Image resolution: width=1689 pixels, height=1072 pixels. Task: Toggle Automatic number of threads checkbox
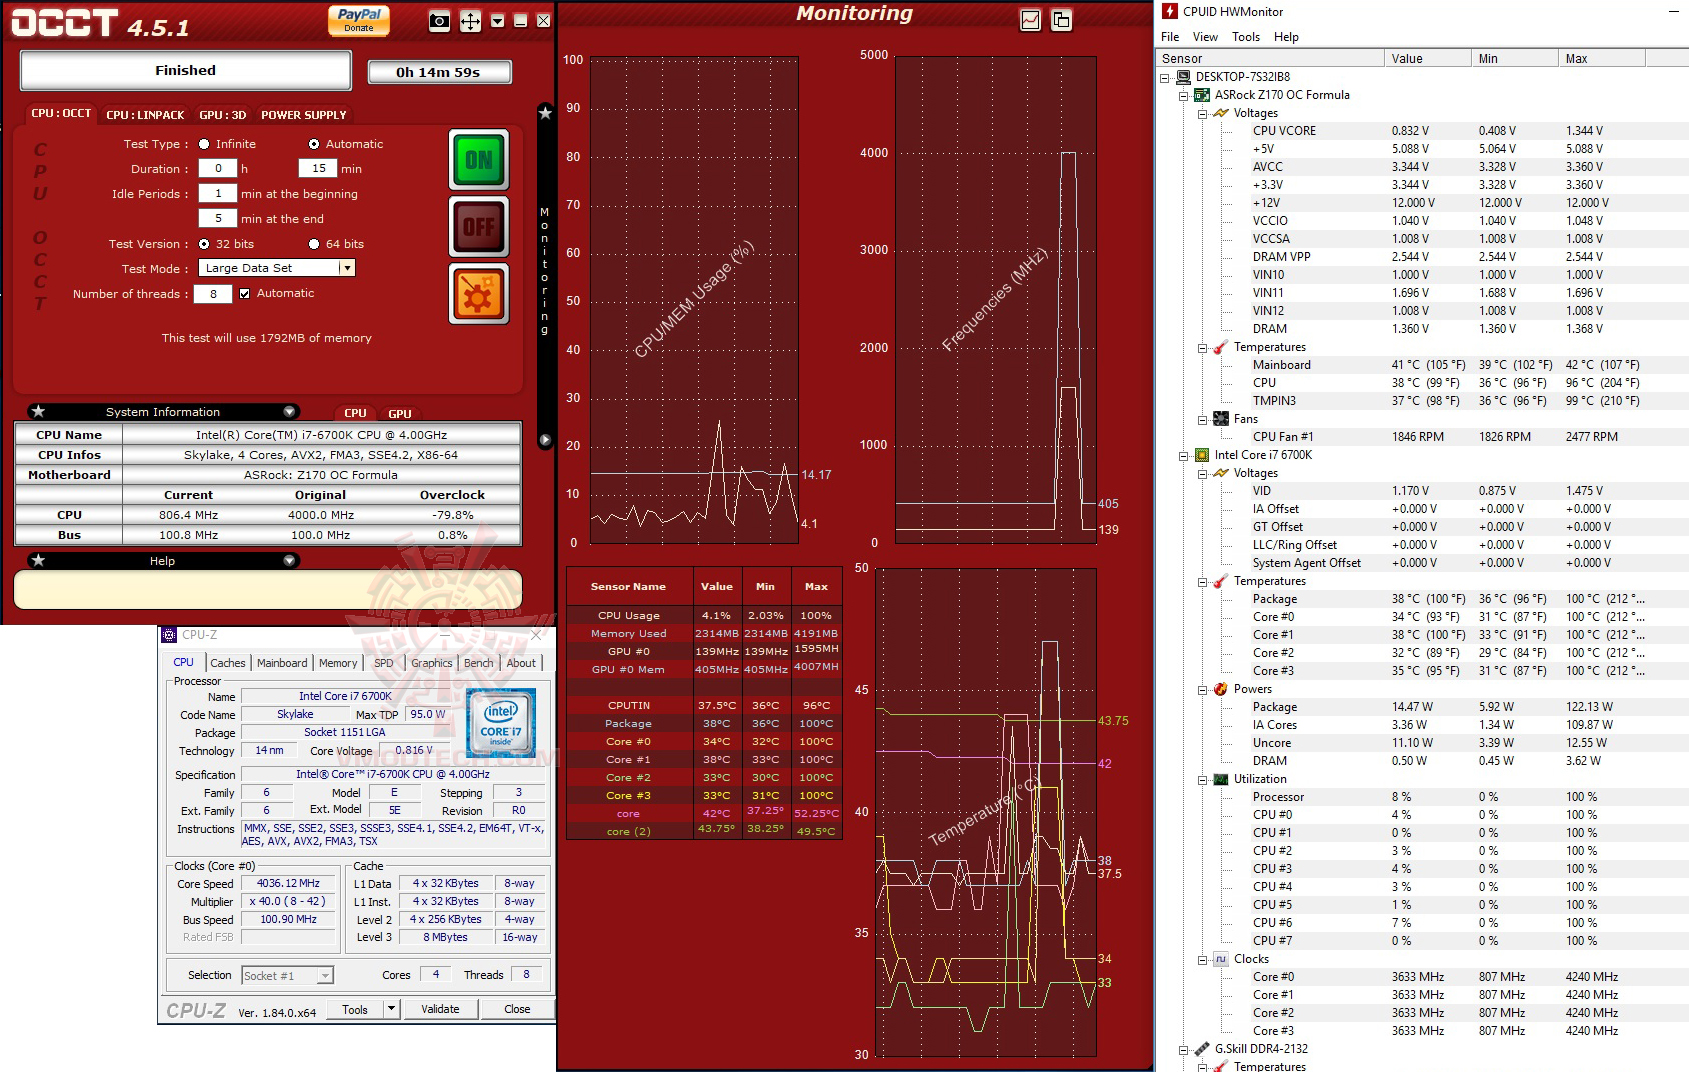[x=244, y=294]
